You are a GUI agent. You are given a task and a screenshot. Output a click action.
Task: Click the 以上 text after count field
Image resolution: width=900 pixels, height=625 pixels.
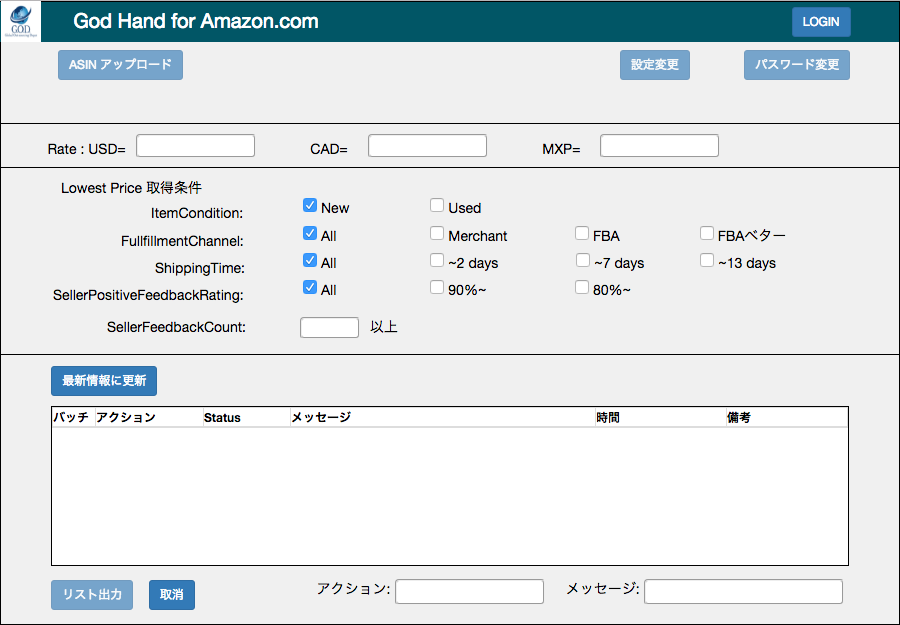[384, 327]
